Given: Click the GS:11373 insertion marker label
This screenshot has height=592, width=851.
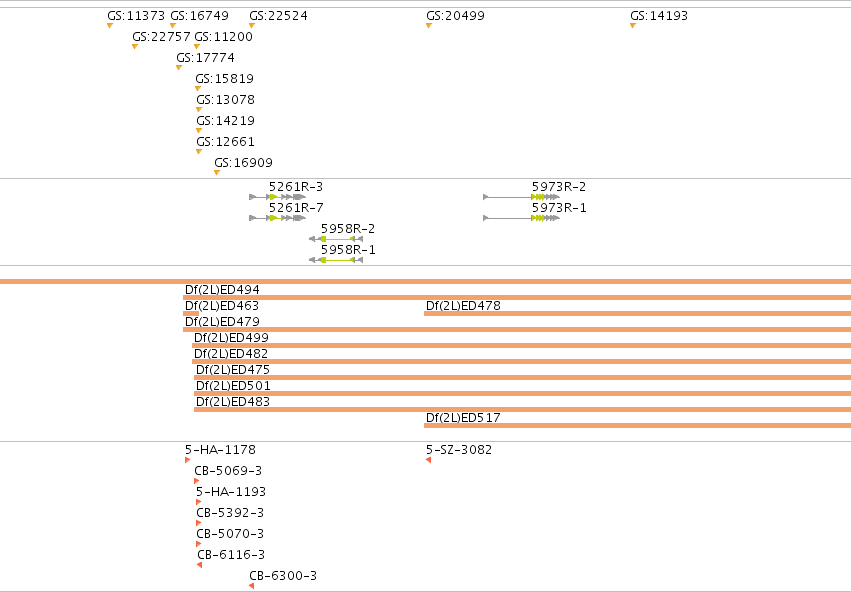Looking at the screenshot, I should (x=136, y=16).
